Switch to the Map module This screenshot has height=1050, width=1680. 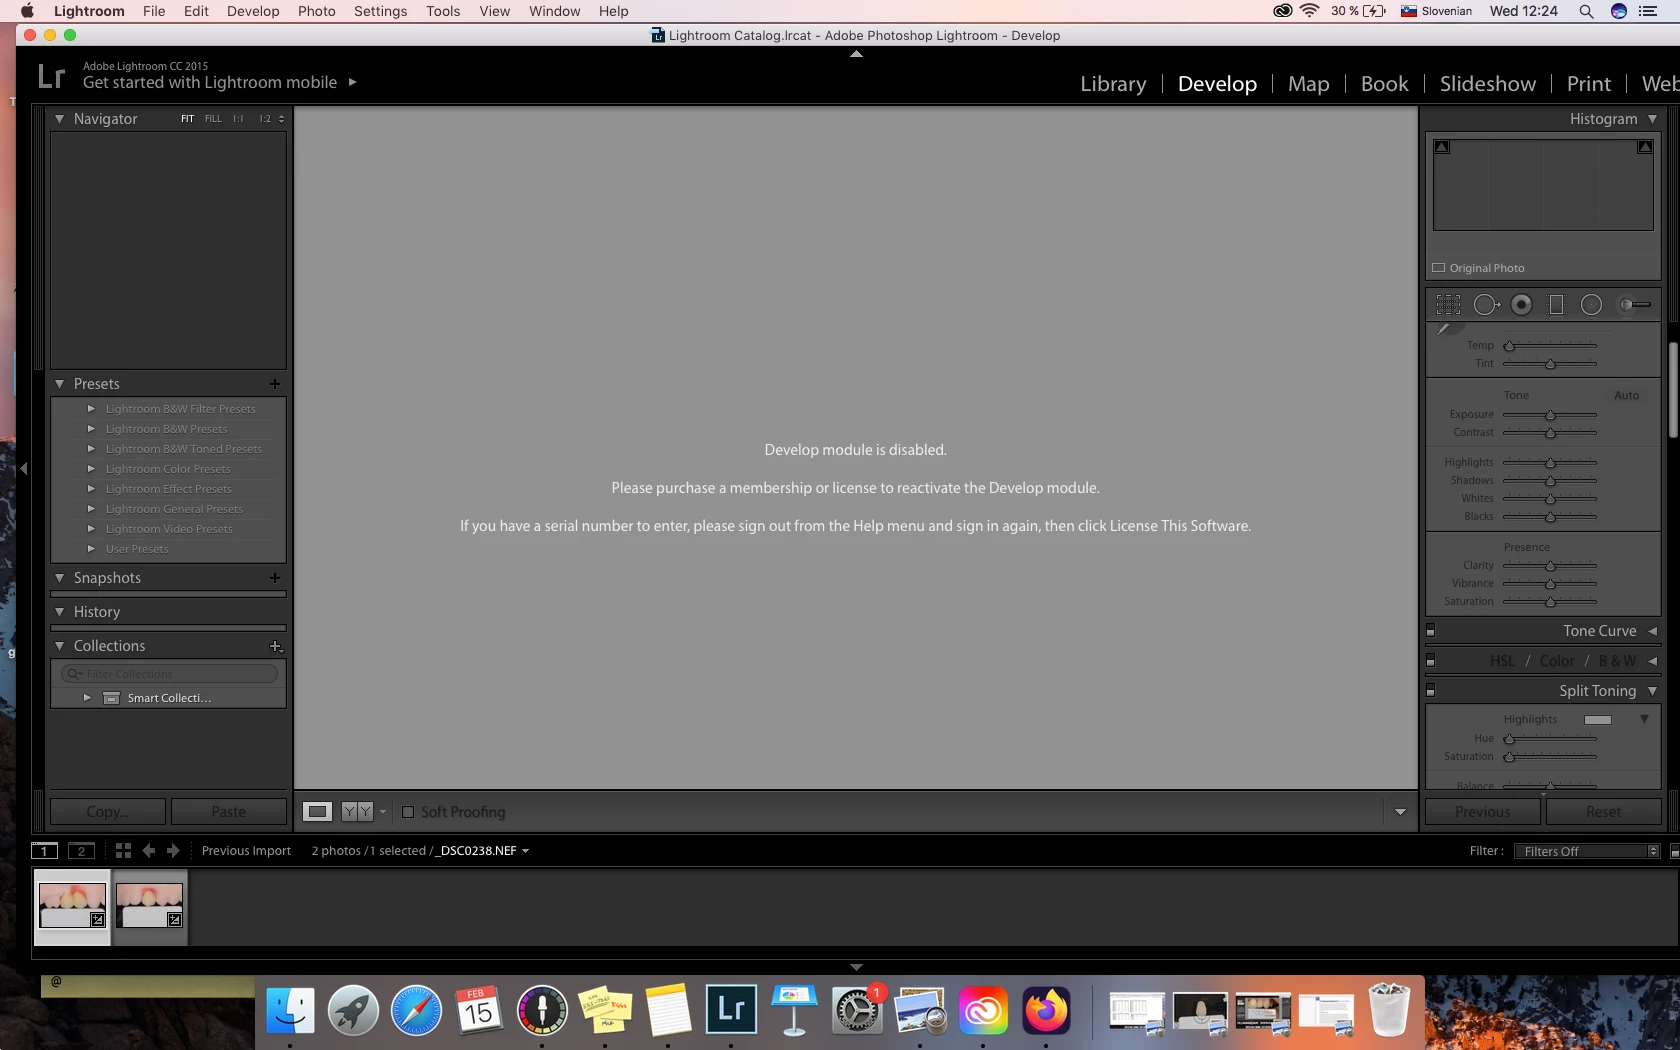click(x=1308, y=84)
